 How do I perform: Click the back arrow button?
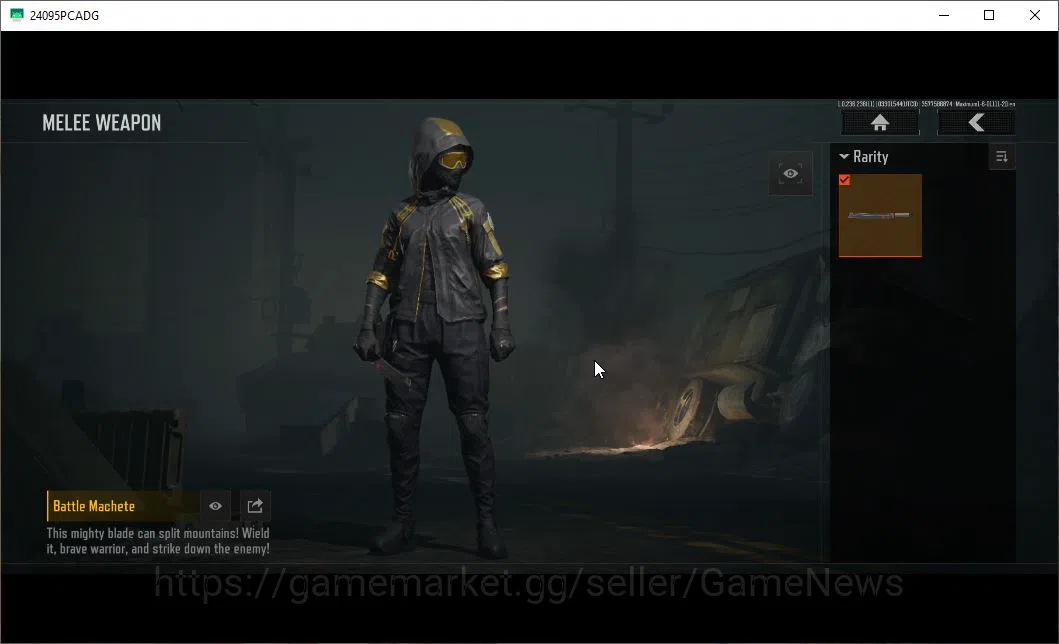976,123
